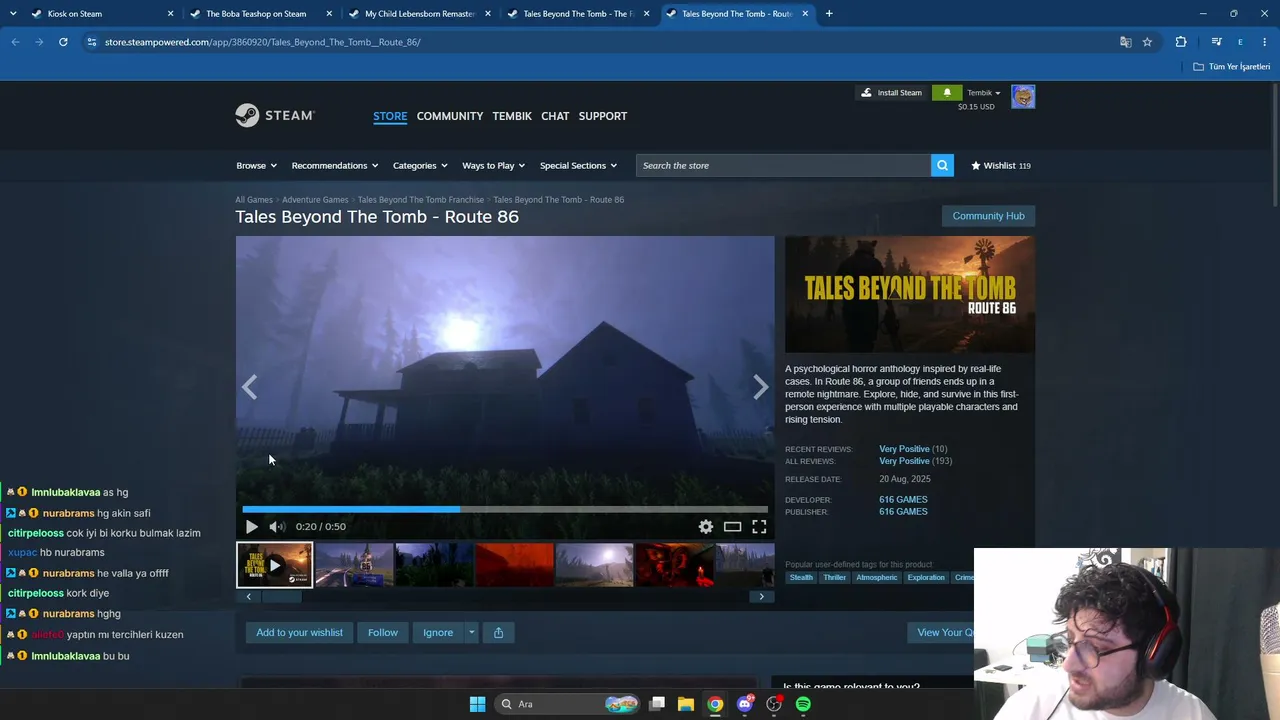Select the red screenshot thumbnail
Viewport: 1280px width, 720px height.
click(514, 565)
